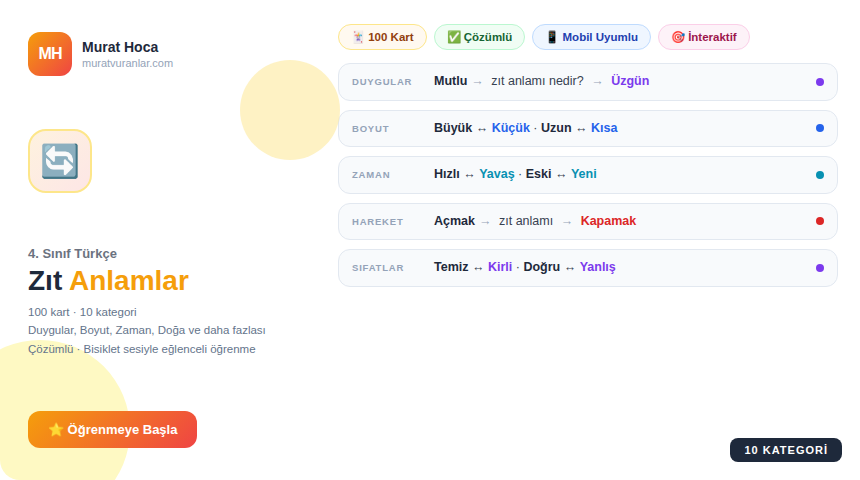The image size is (860, 480).
Task: Click the phone icon in Mobil Uyumlu badge
Action: [552, 37]
